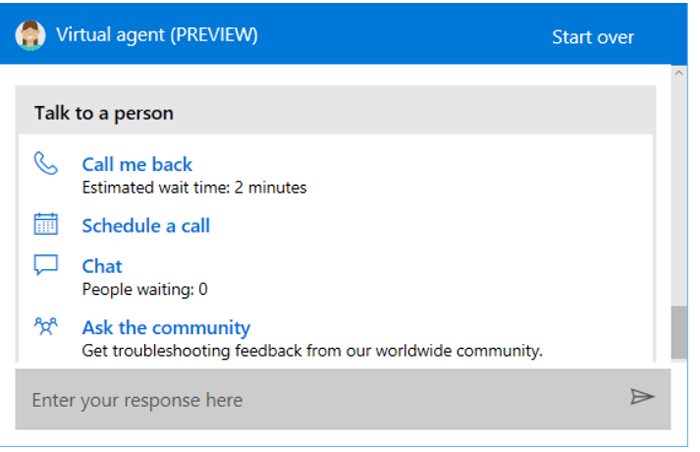Open the Call me back link
Screen dimensions: 700x452
tap(137, 164)
